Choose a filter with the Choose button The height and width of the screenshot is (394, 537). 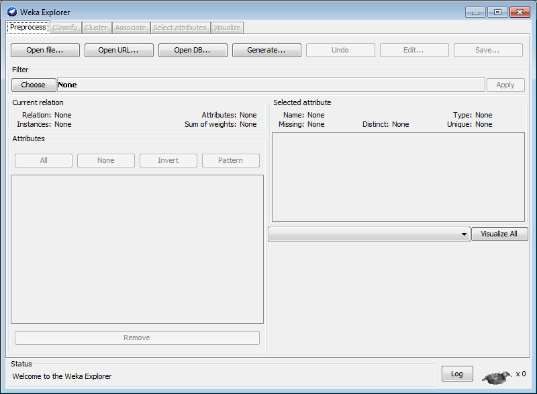[34, 85]
